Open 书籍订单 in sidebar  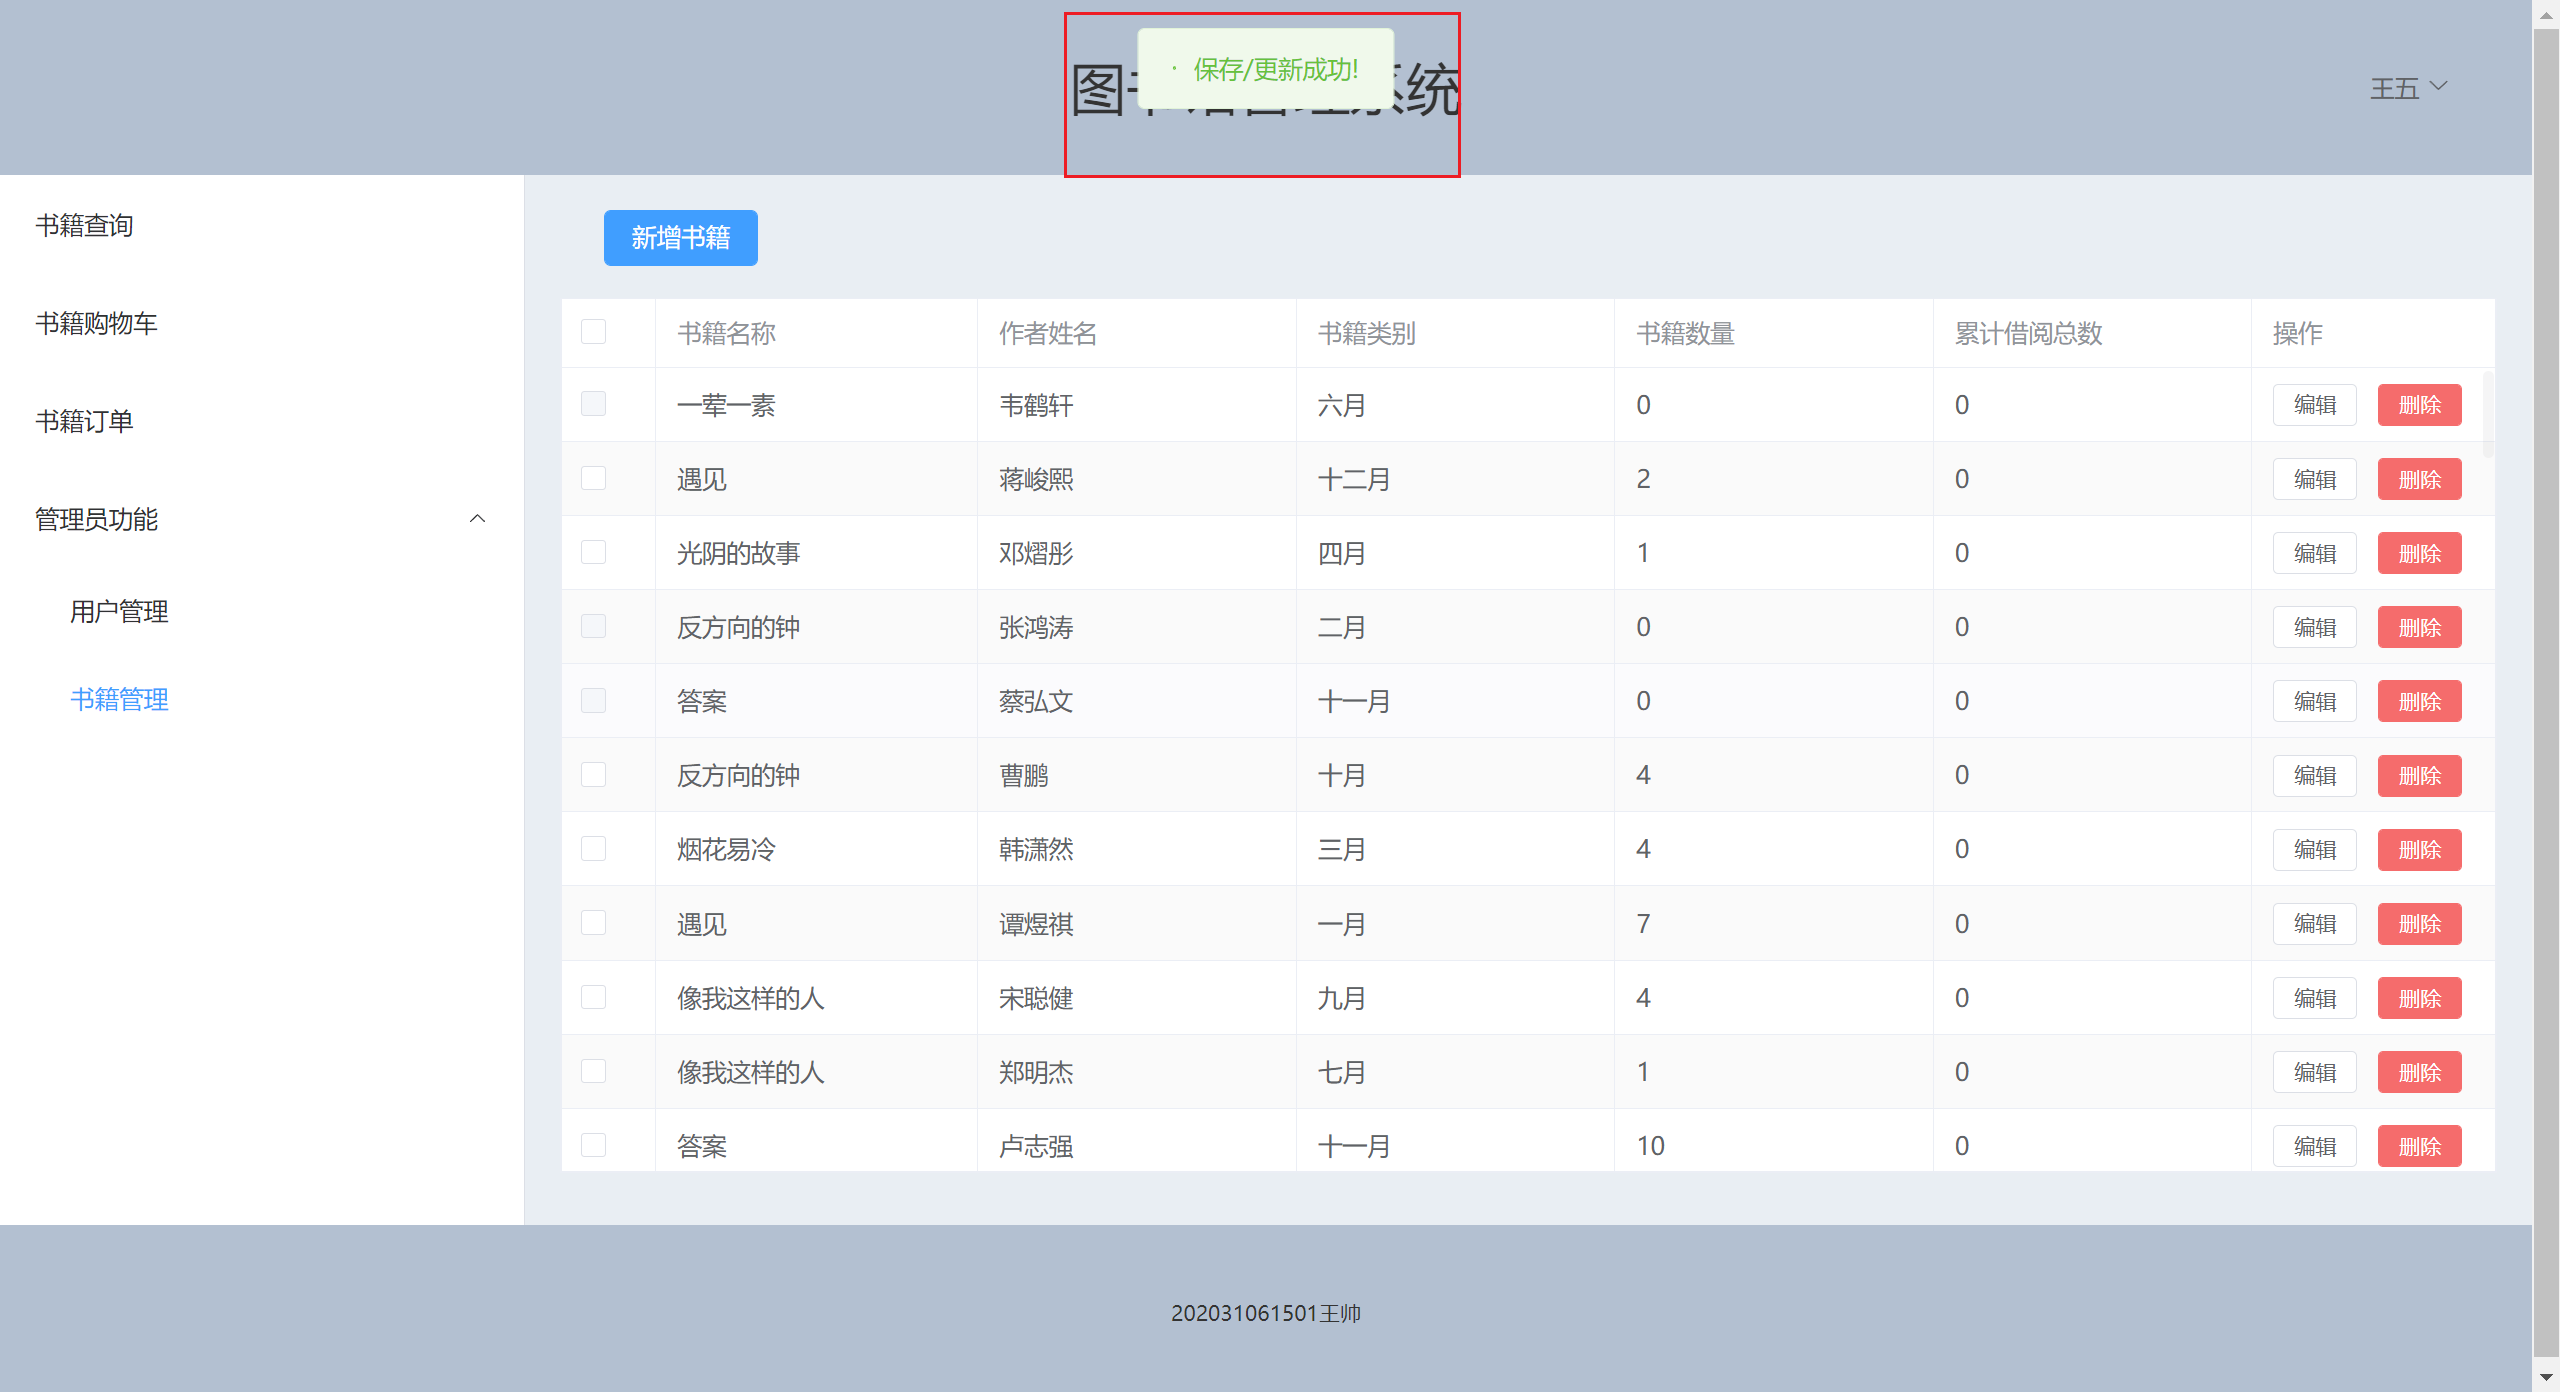click(85, 422)
